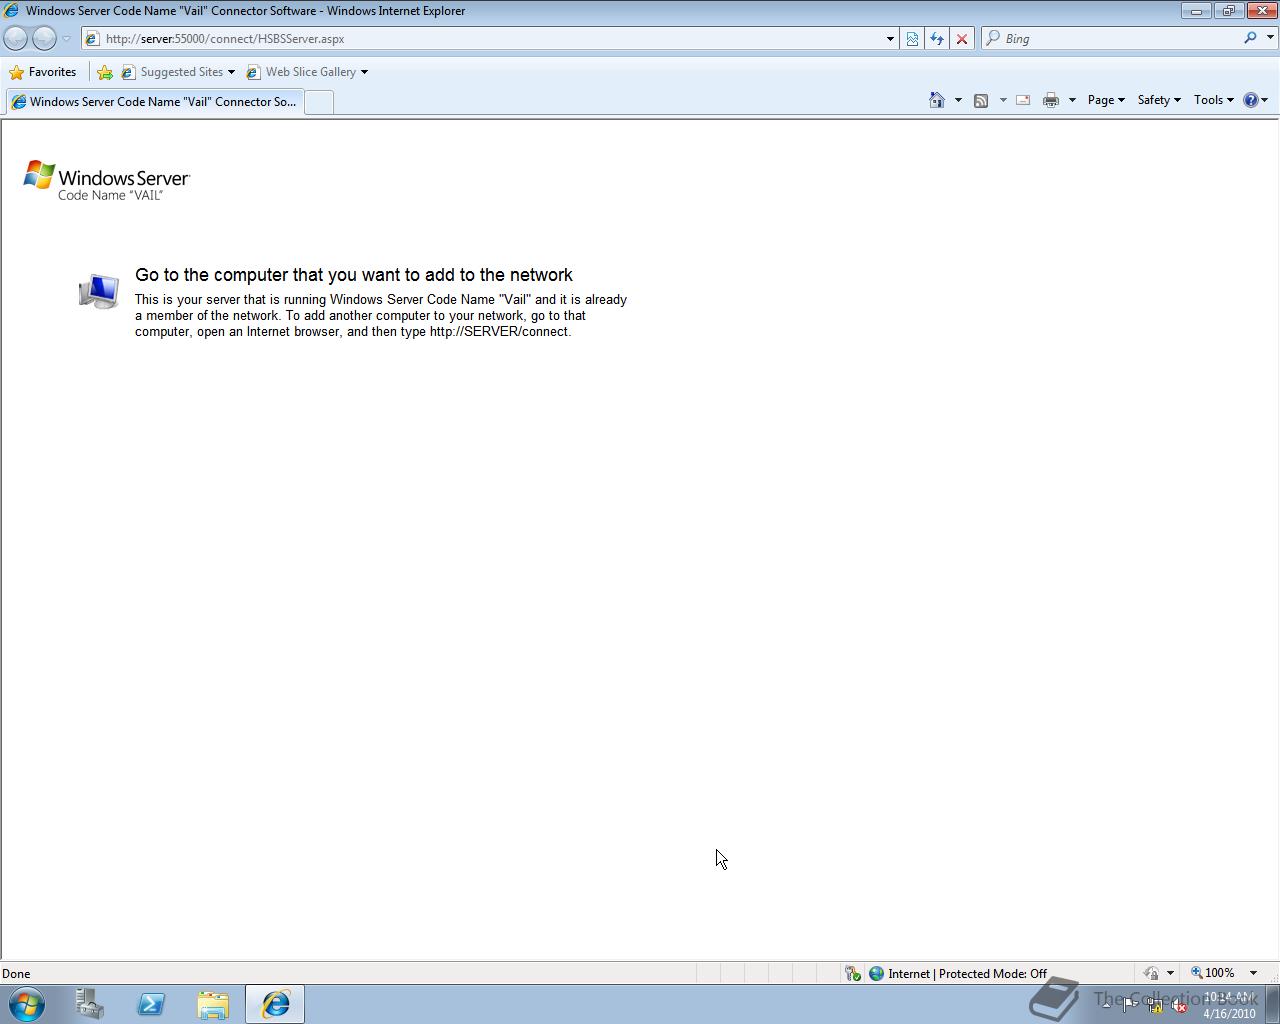
Task: Click the http://SERVER/connect text
Action: tap(498, 332)
